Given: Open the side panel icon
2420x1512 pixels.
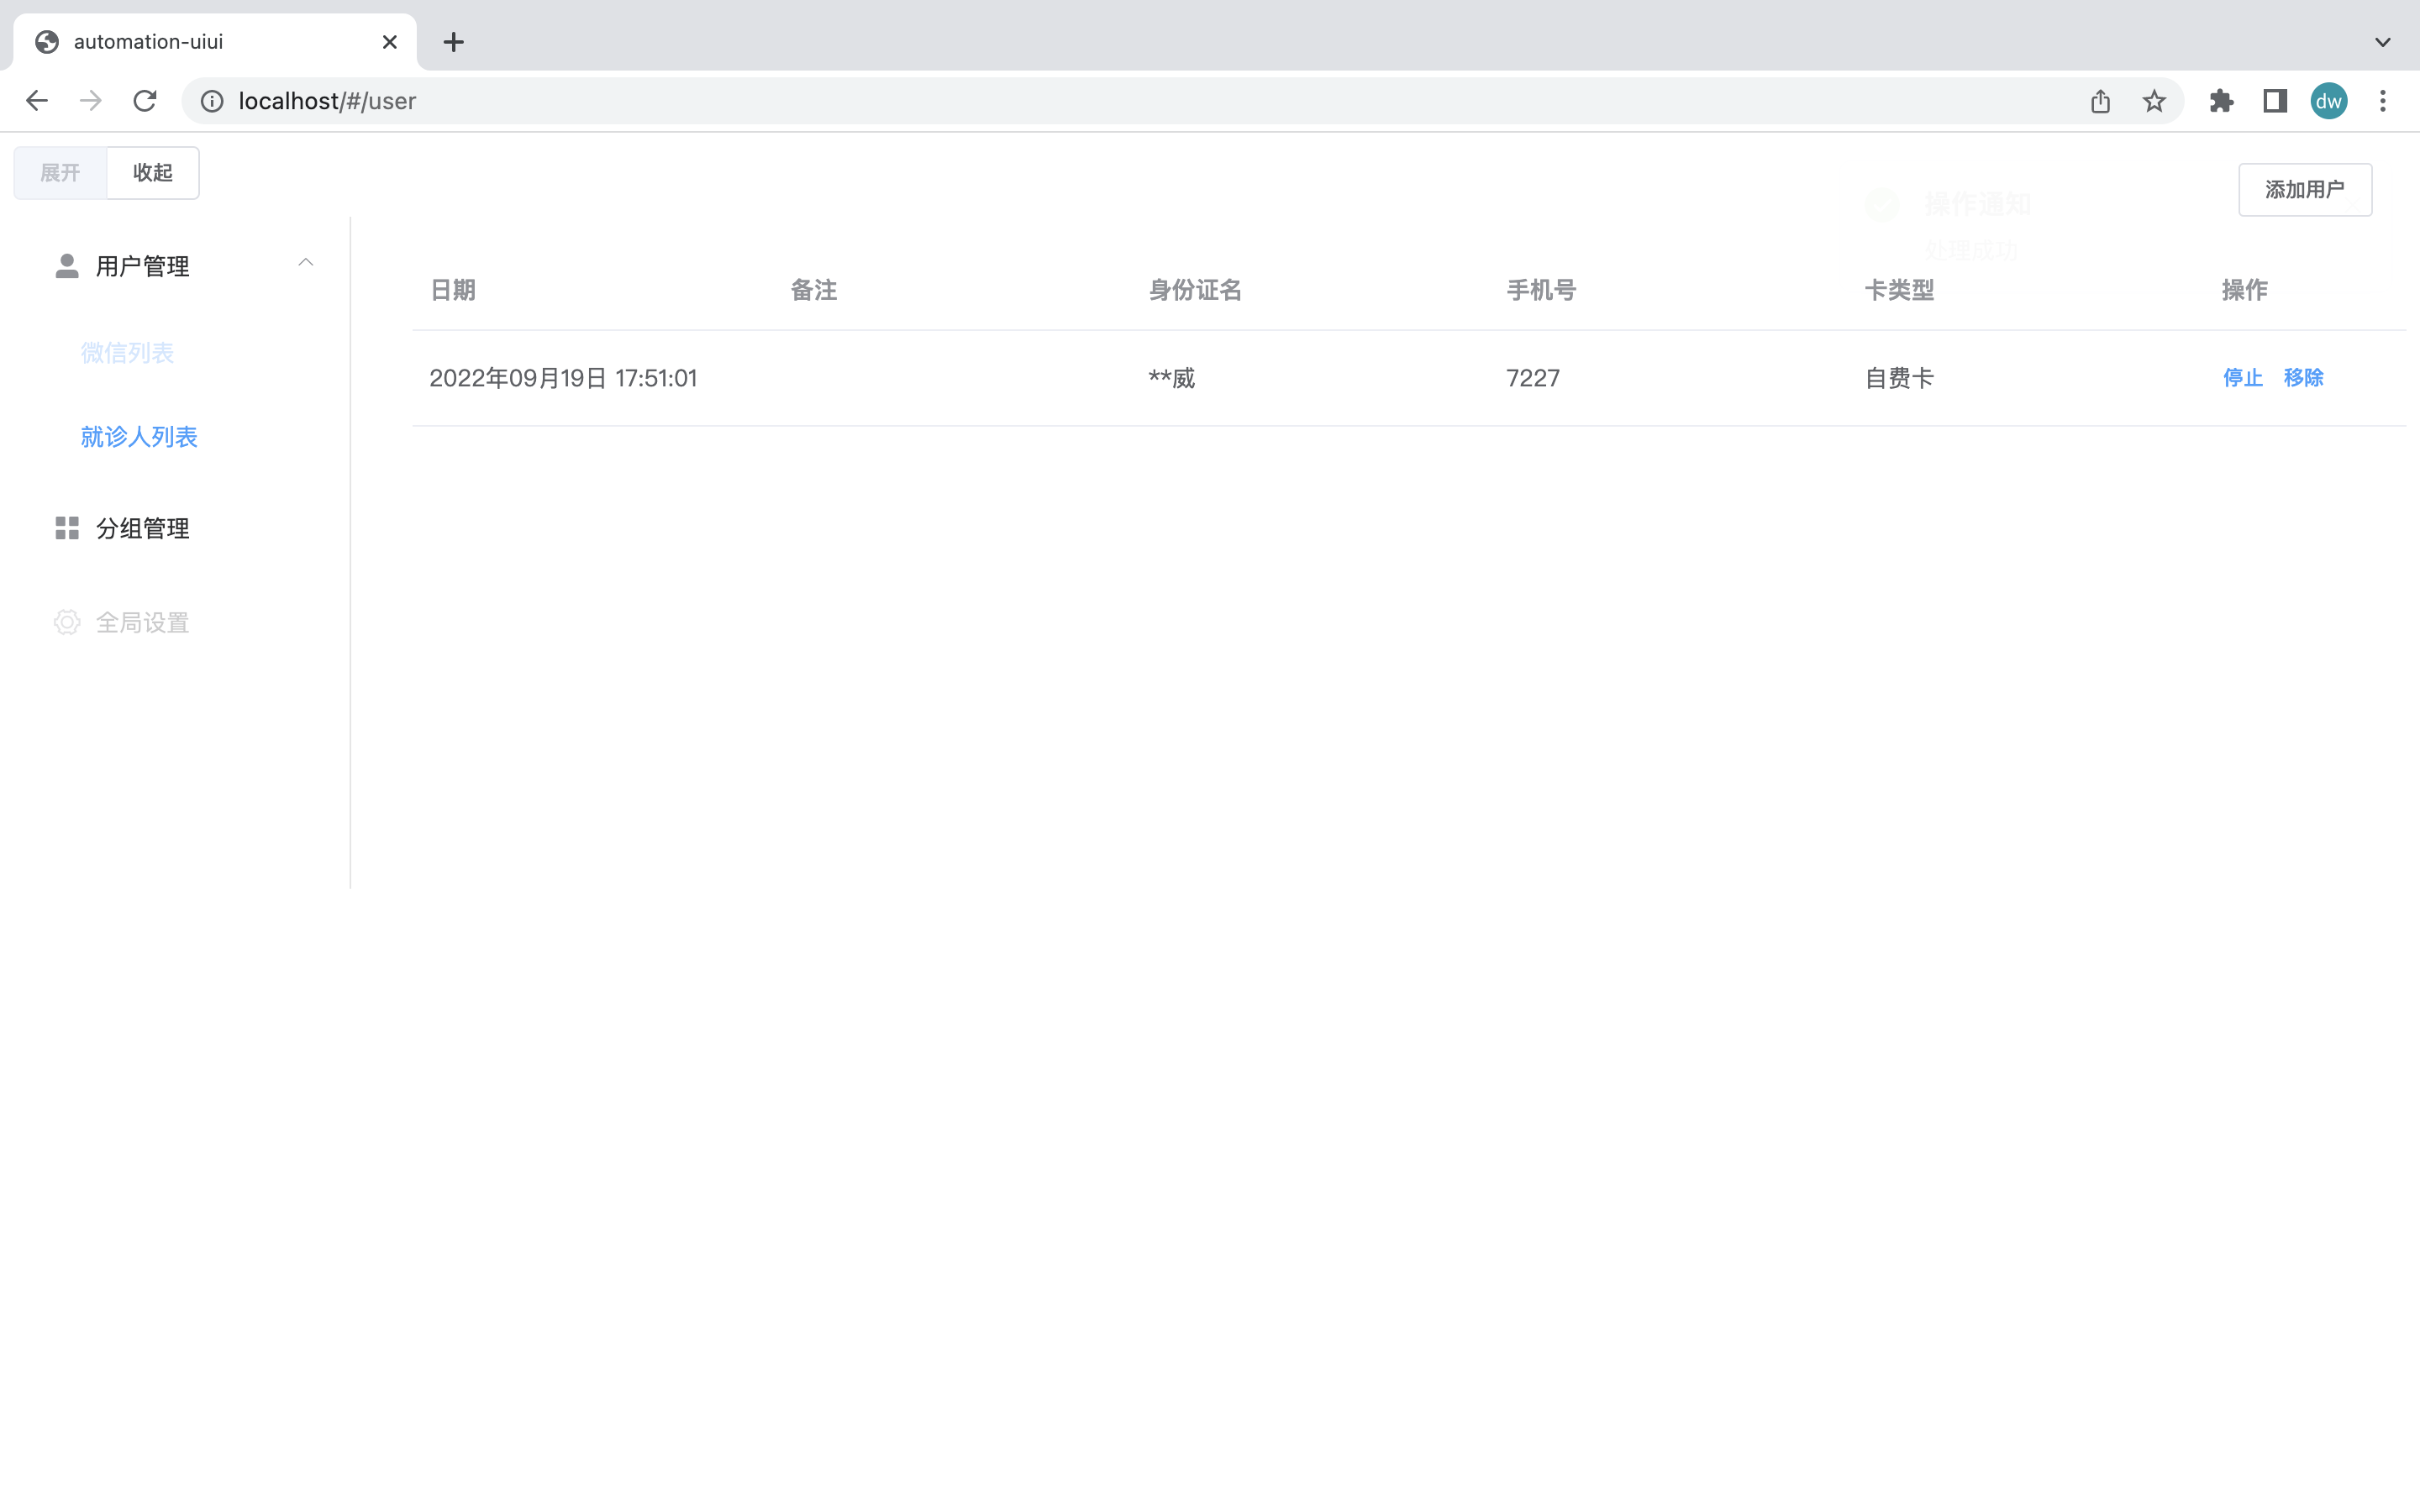Looking at the screenshot, I should click(x=2274, y=100).
